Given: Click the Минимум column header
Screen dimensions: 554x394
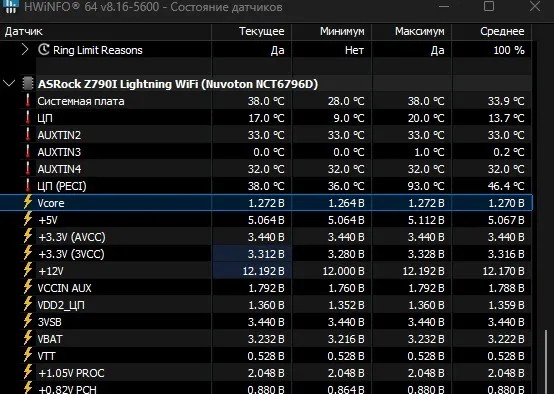Looking at the screenshot, I should 331,31.
